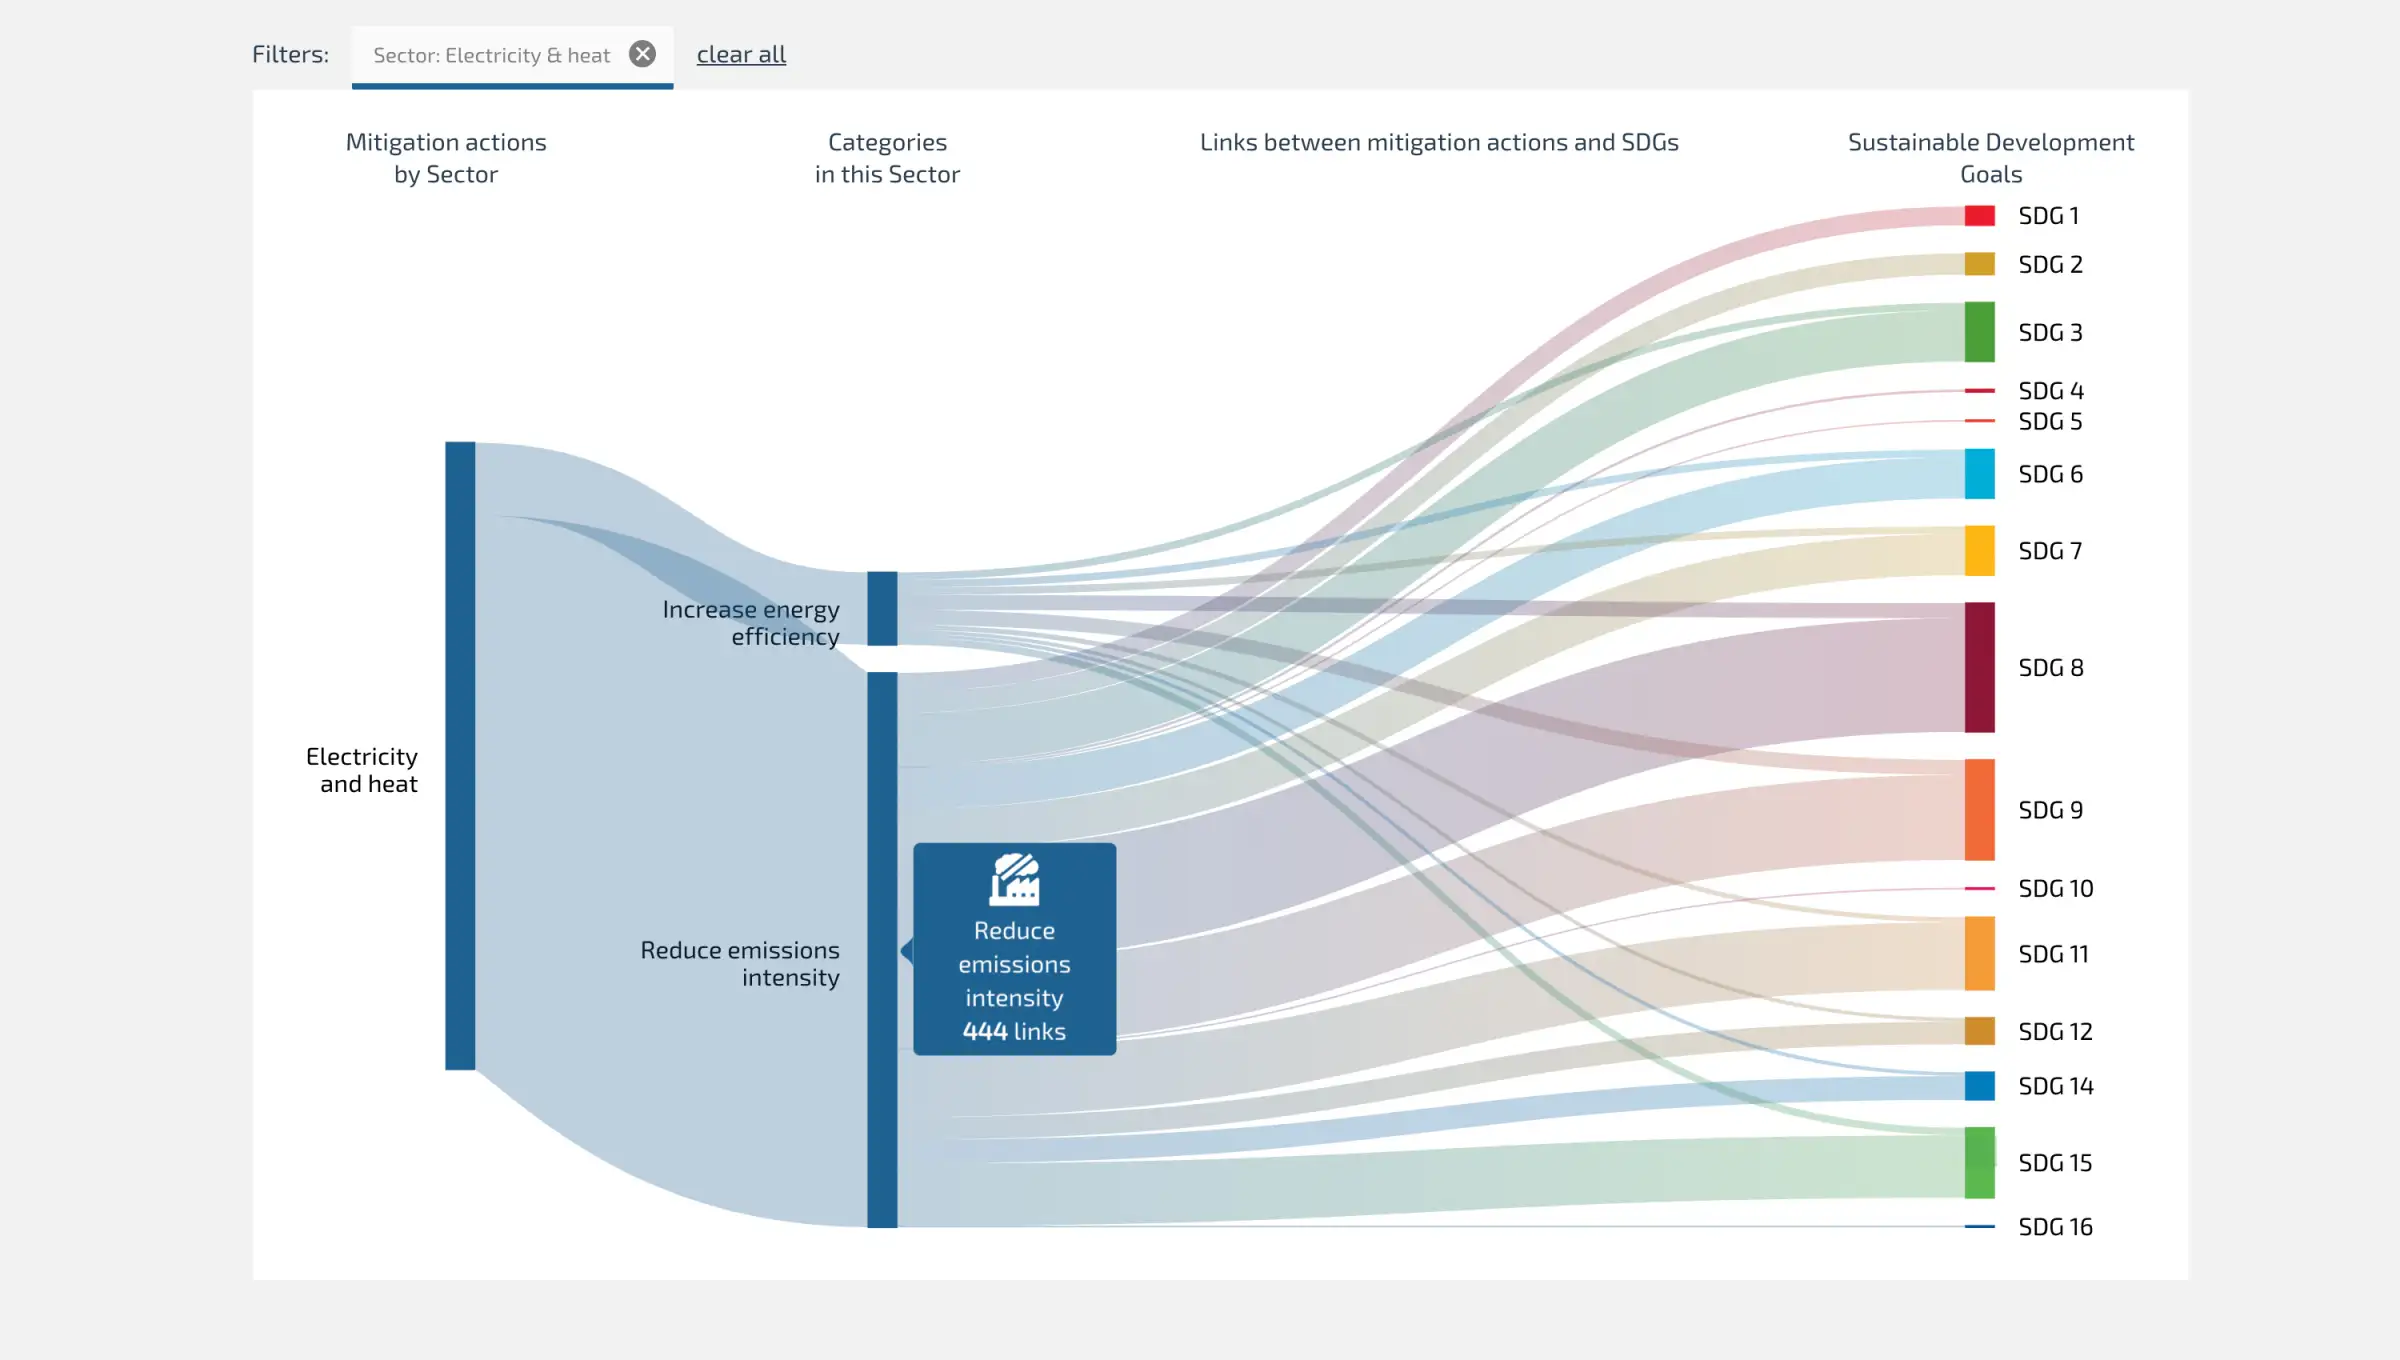
Task: Remove the Electricity & heat sector filter
Action: [642, 54]
